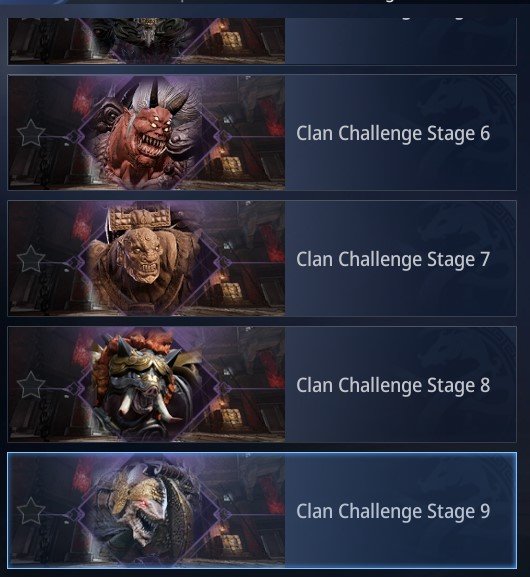Select the star icon on Stage 8

[31, 385]
